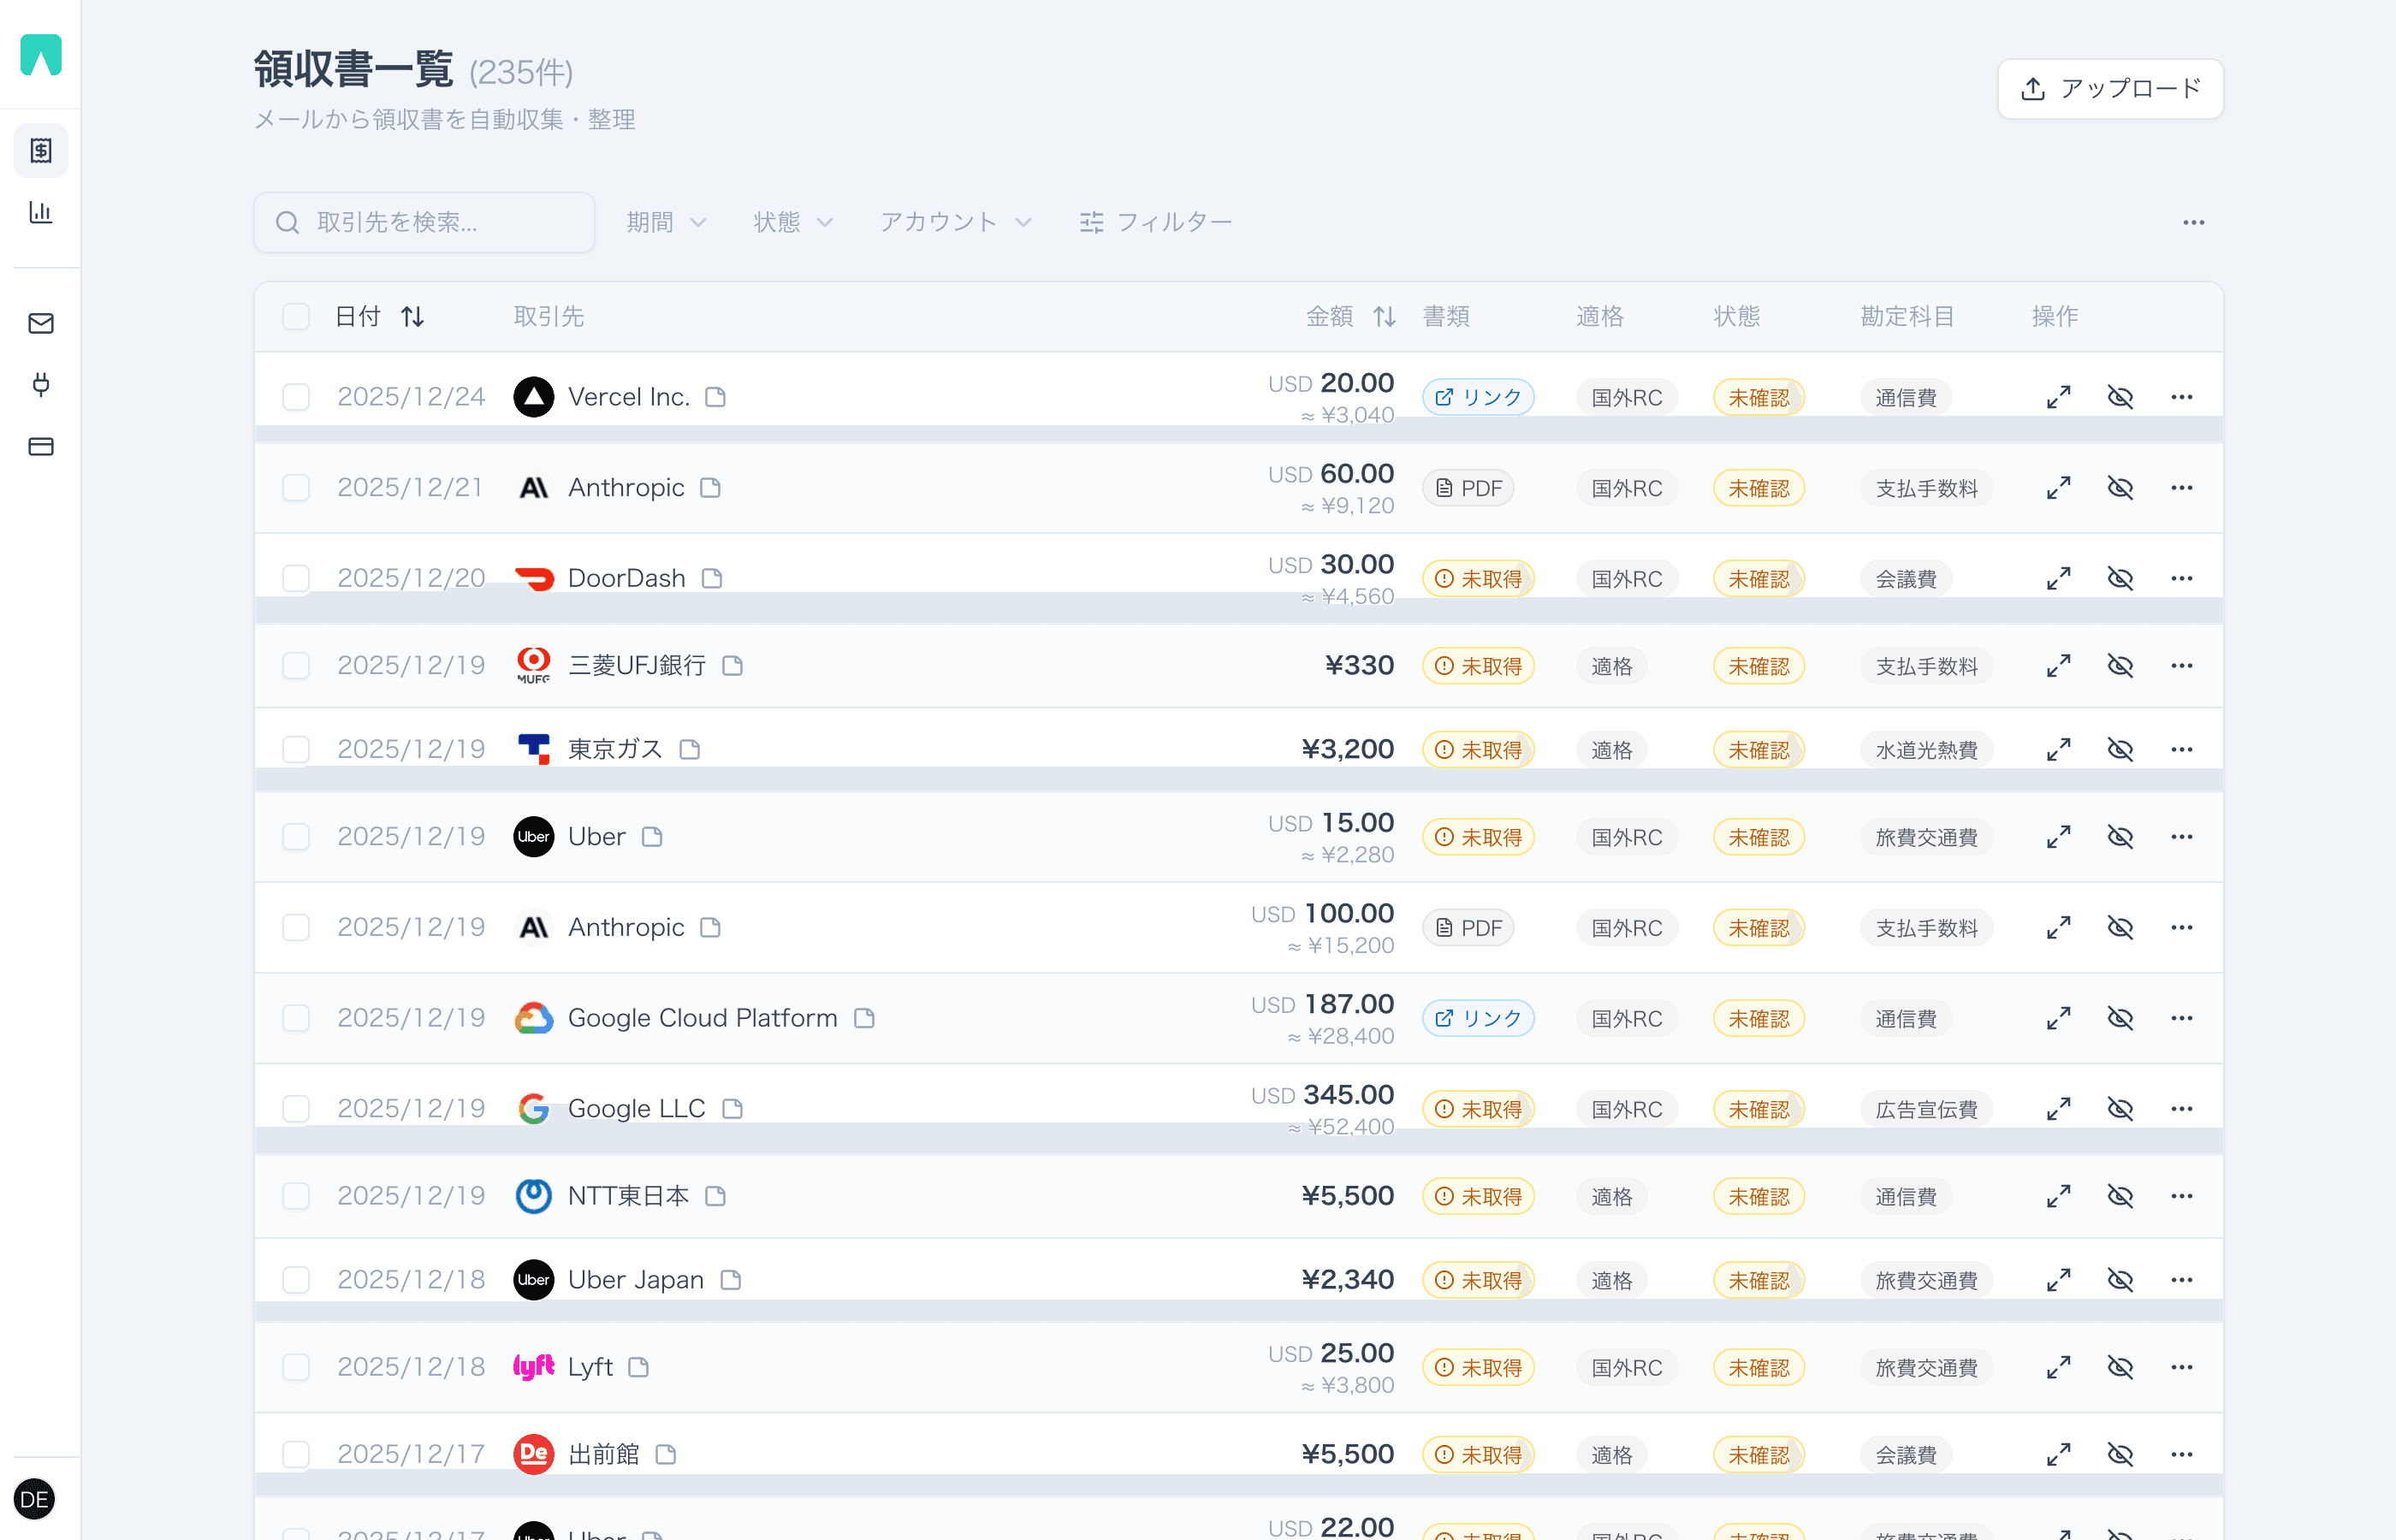Hide the Anthropic USD 60.00 receipt

point(2120,488)
